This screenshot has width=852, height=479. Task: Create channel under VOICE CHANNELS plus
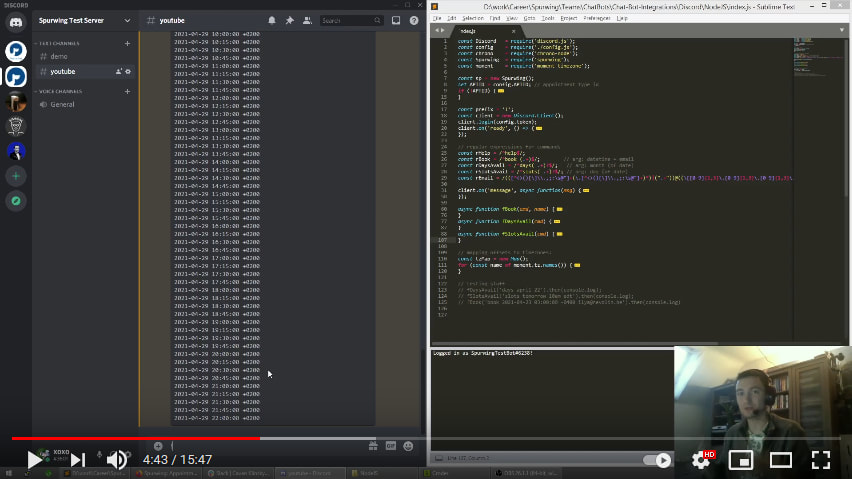click(127, 91)
